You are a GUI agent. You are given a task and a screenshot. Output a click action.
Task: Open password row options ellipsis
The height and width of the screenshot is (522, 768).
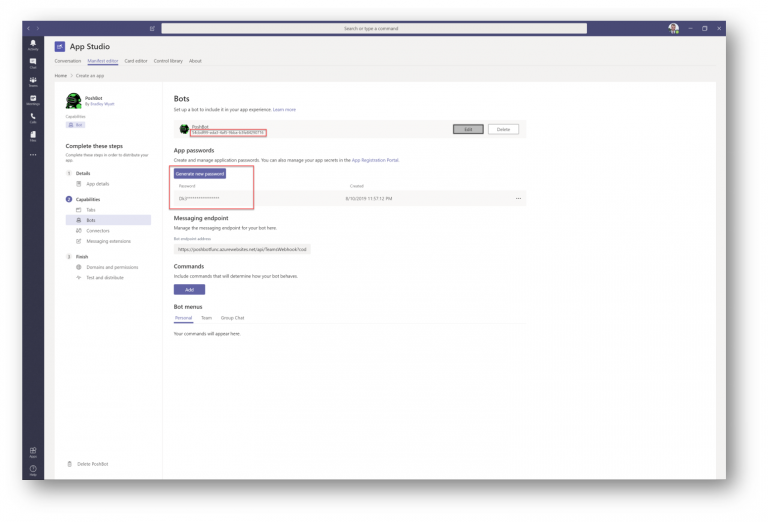click(x=518, y=198)
